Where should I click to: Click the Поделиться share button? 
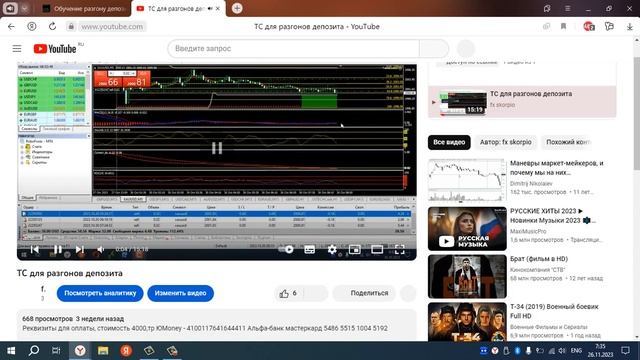click(x=364, y=293)
